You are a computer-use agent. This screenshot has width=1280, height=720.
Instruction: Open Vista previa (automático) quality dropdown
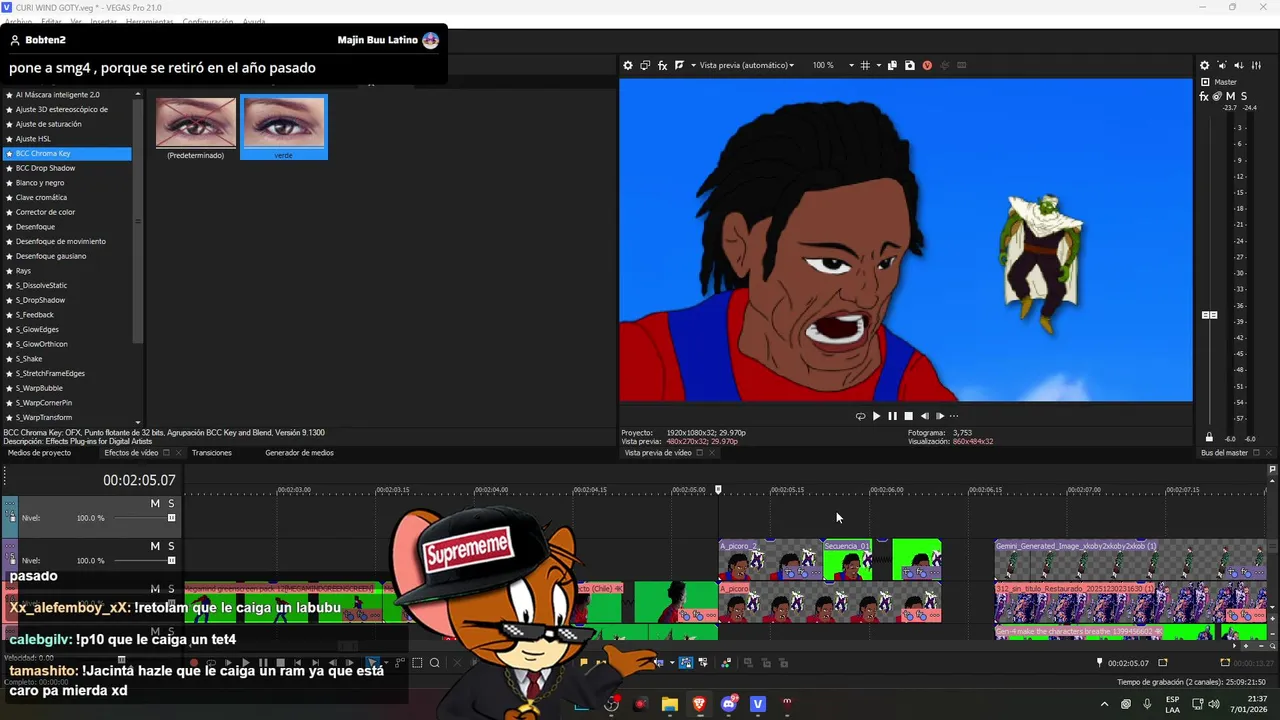tap(746, 65)
